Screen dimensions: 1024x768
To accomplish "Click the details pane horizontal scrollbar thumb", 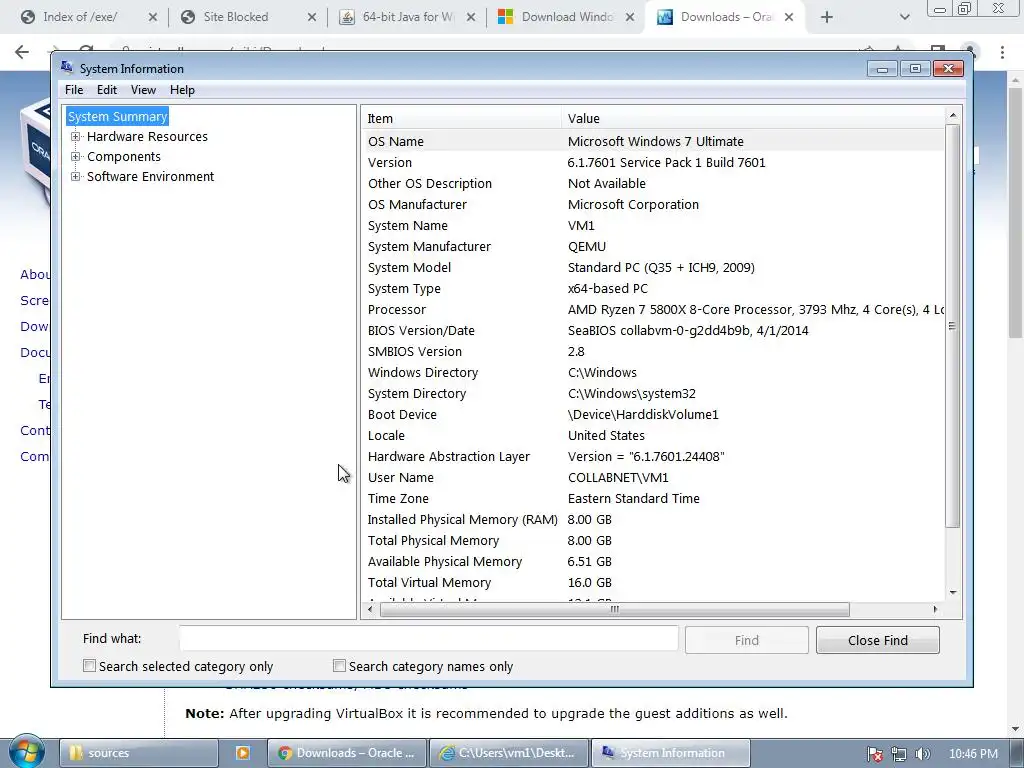I will pos(615,609).
